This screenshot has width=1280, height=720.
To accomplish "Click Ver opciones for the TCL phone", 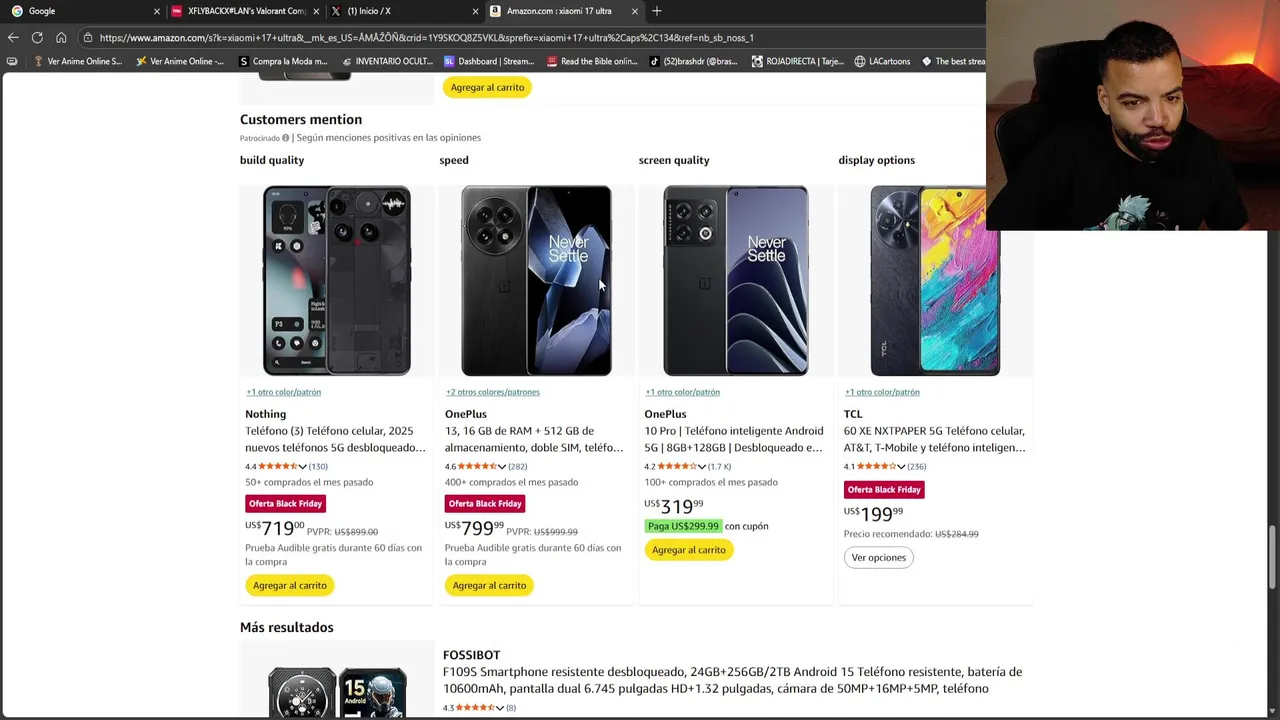I will (878, 558).
